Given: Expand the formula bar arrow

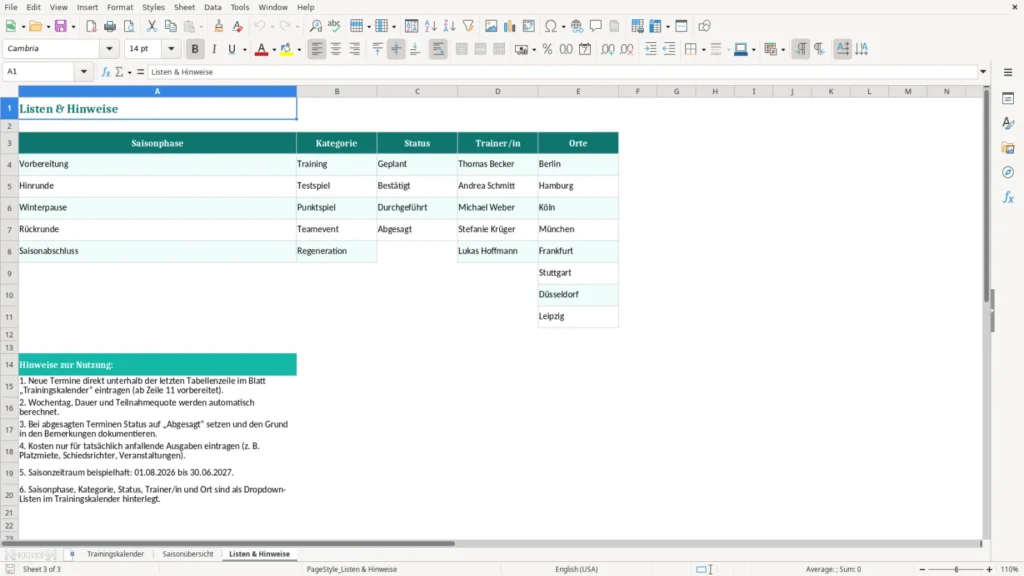Looking at the screenshot, I should (x=983, y=72).
